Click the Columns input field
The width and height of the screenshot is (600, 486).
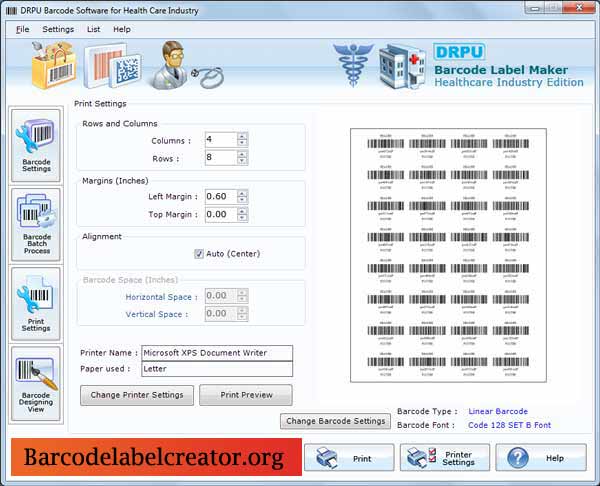point(221,139)
